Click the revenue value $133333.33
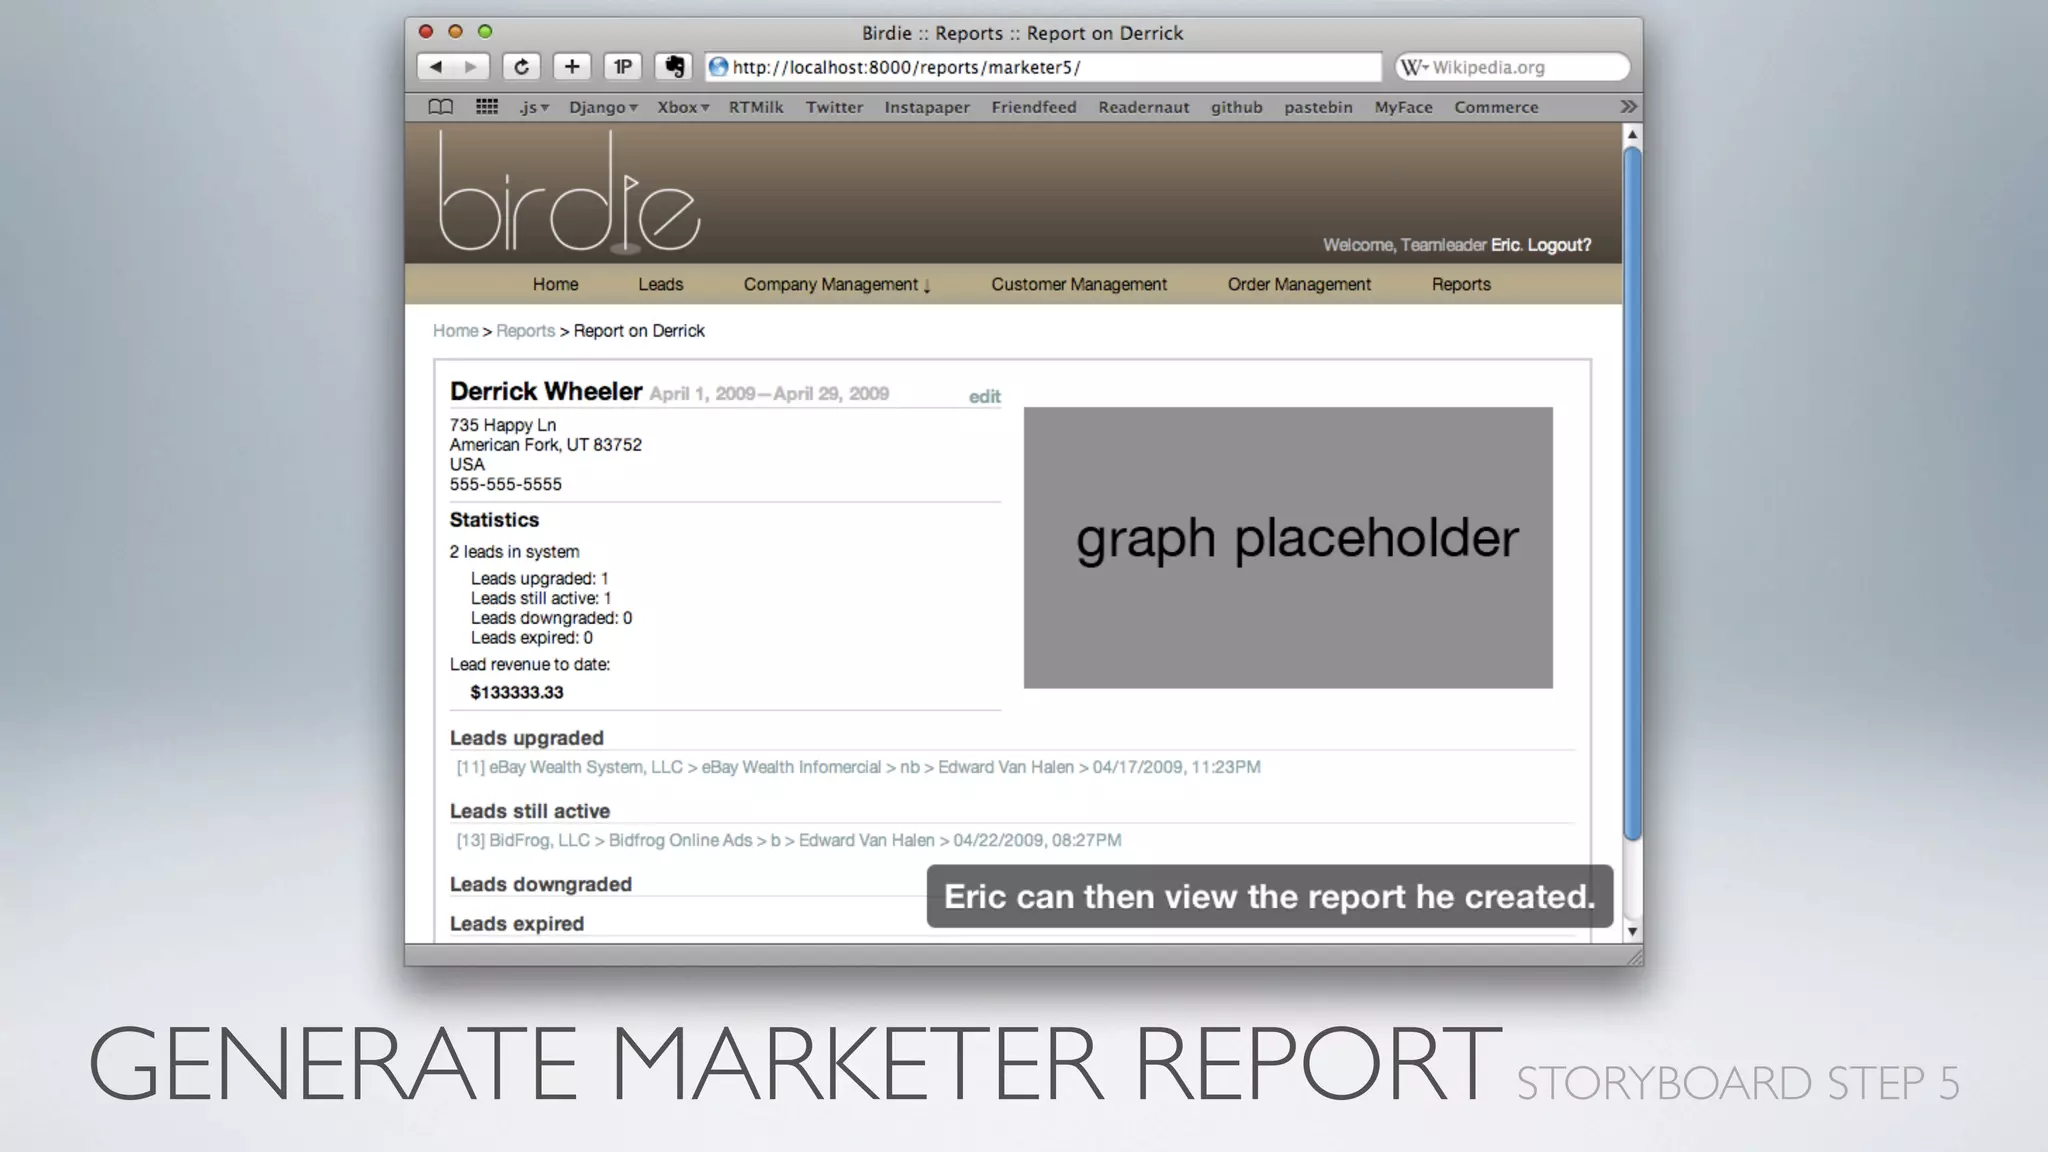This screenshot has height=1152, width=2048. (x=517, y=692)
